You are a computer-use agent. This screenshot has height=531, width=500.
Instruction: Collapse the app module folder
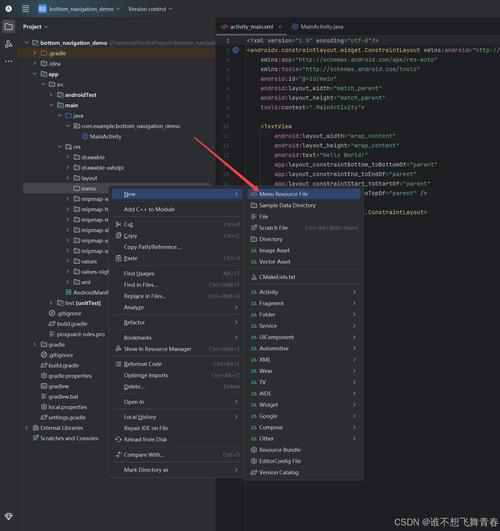pyautogui.click(x=35, y=74)
